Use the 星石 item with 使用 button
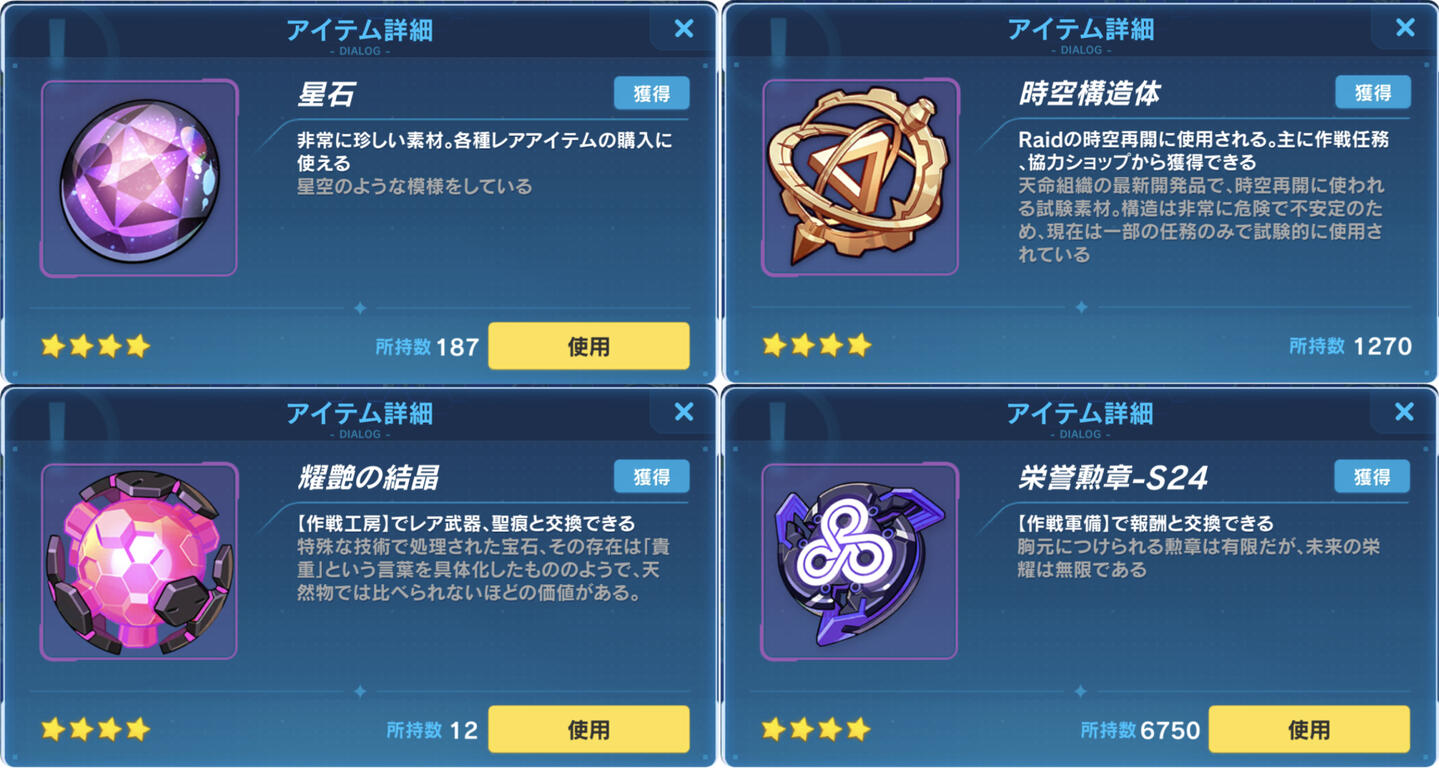Viewport: 1439px width, 768px height. [588, 346]
